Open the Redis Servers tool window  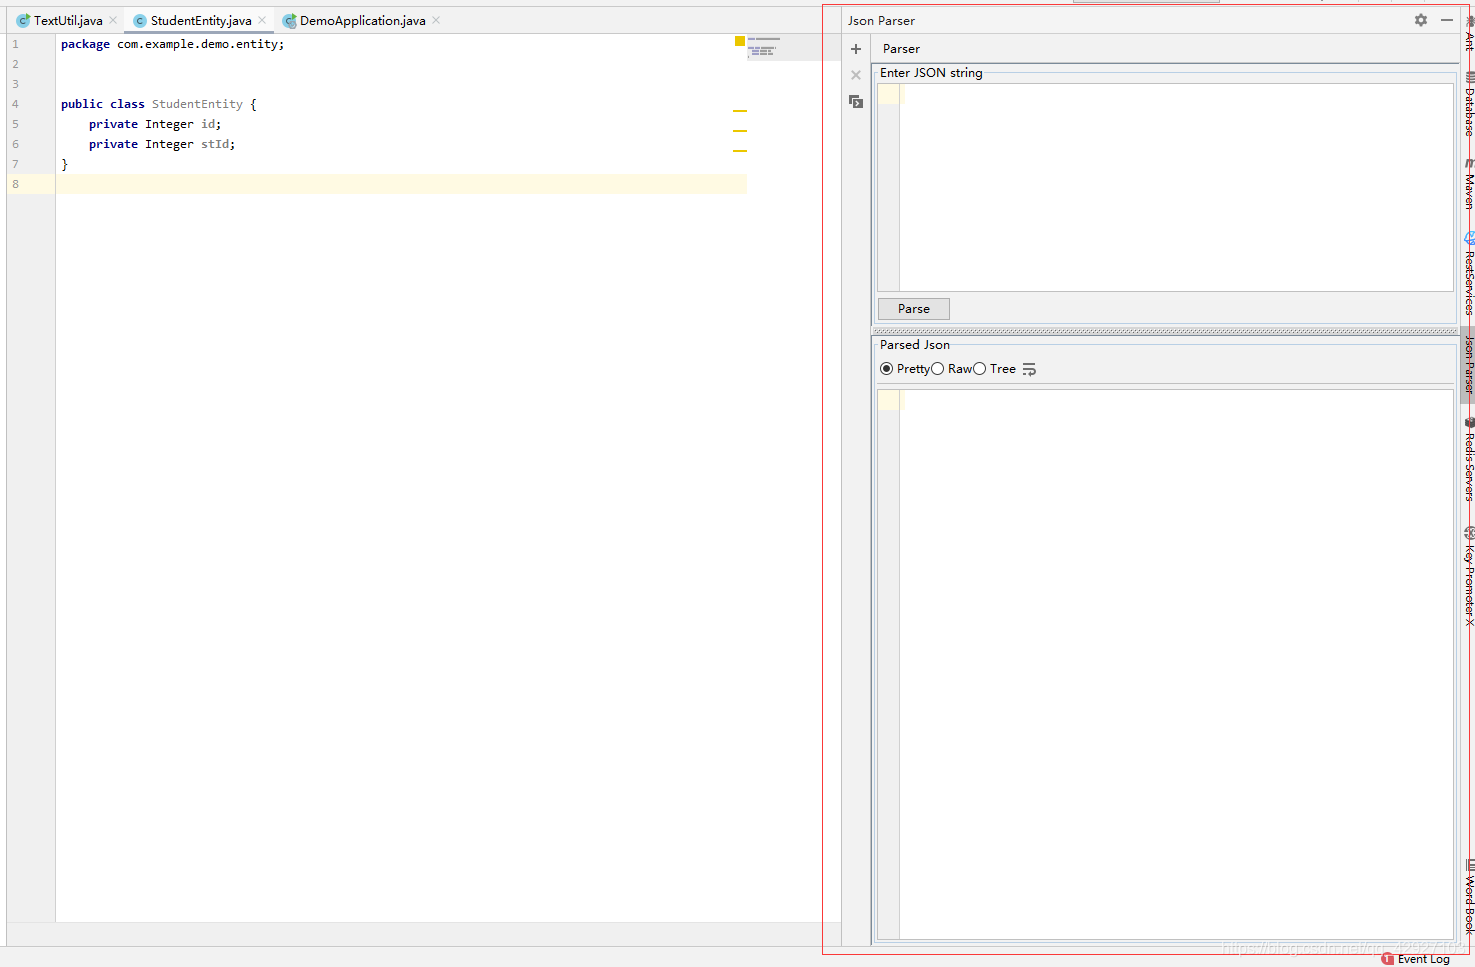click(1469, 459)
